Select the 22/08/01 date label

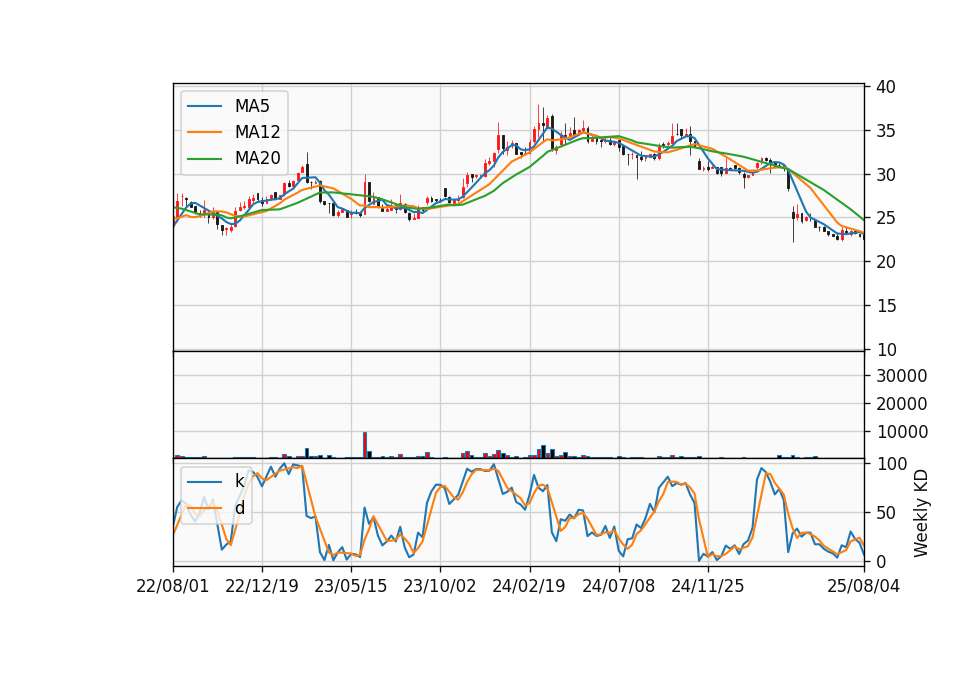(x=173, y=586)
